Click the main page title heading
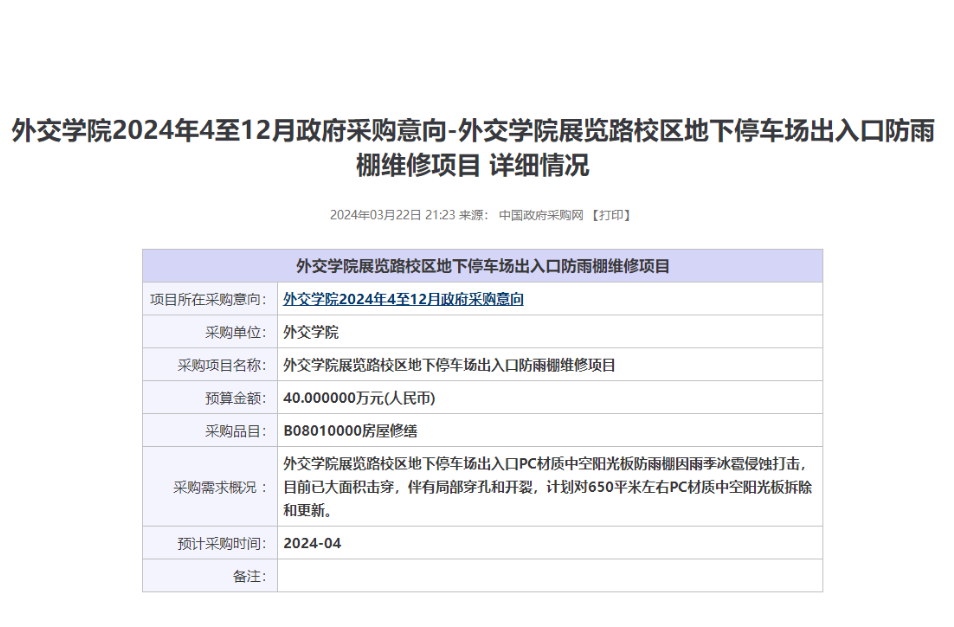 (473, 148)
